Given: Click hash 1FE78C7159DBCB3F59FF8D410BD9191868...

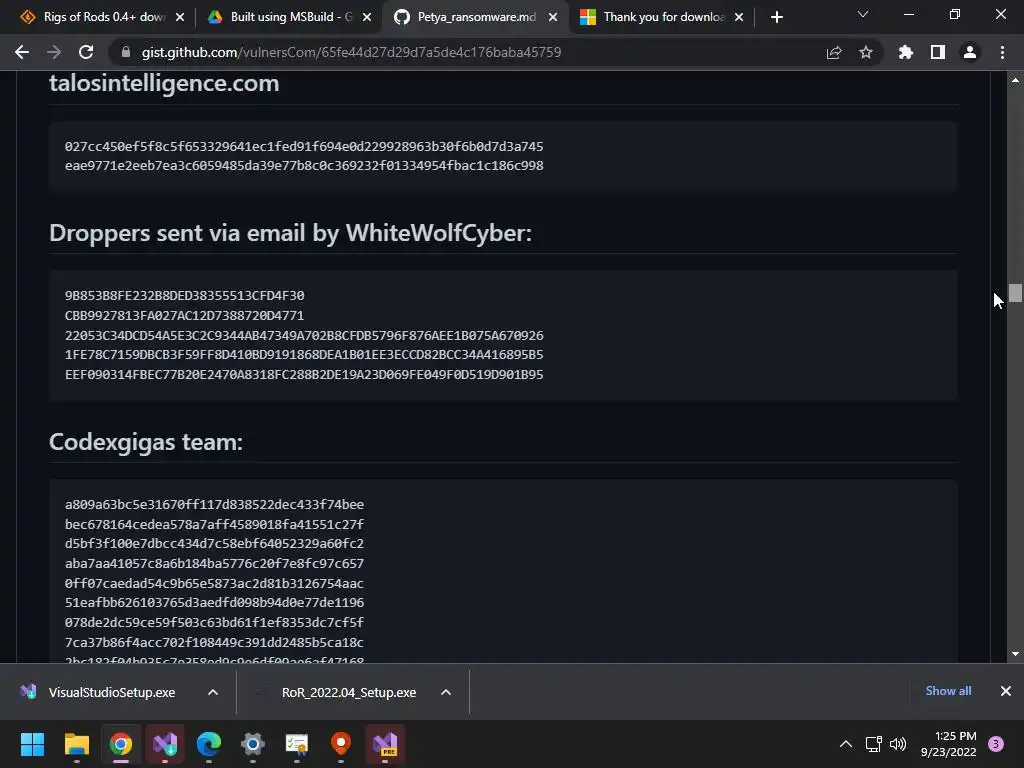Looking at the screenshot, I should click(304, 355).
